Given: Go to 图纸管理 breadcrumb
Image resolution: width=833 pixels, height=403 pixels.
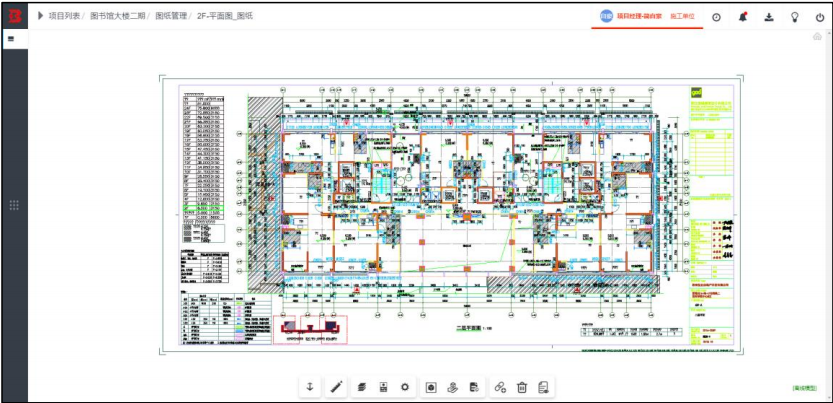Looking at the screenshot, I should tap(171, 16).
